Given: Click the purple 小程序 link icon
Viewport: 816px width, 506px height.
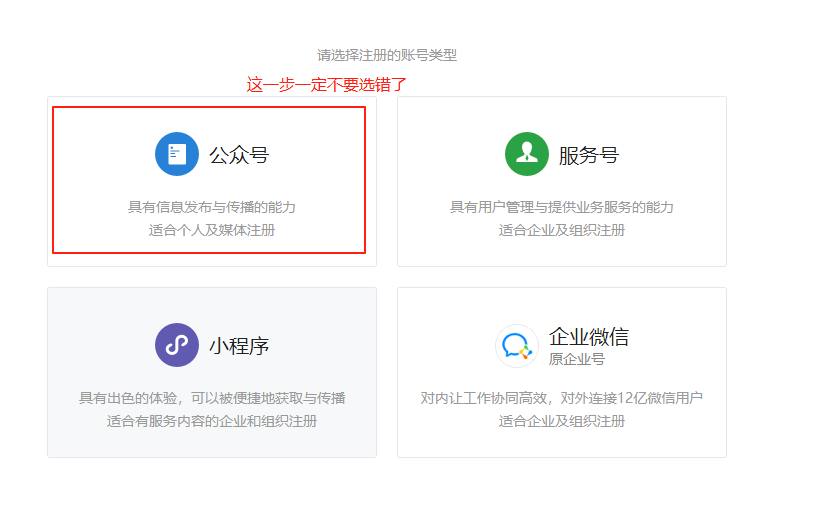Looking at the screenshot, I should tap(177, 345).
